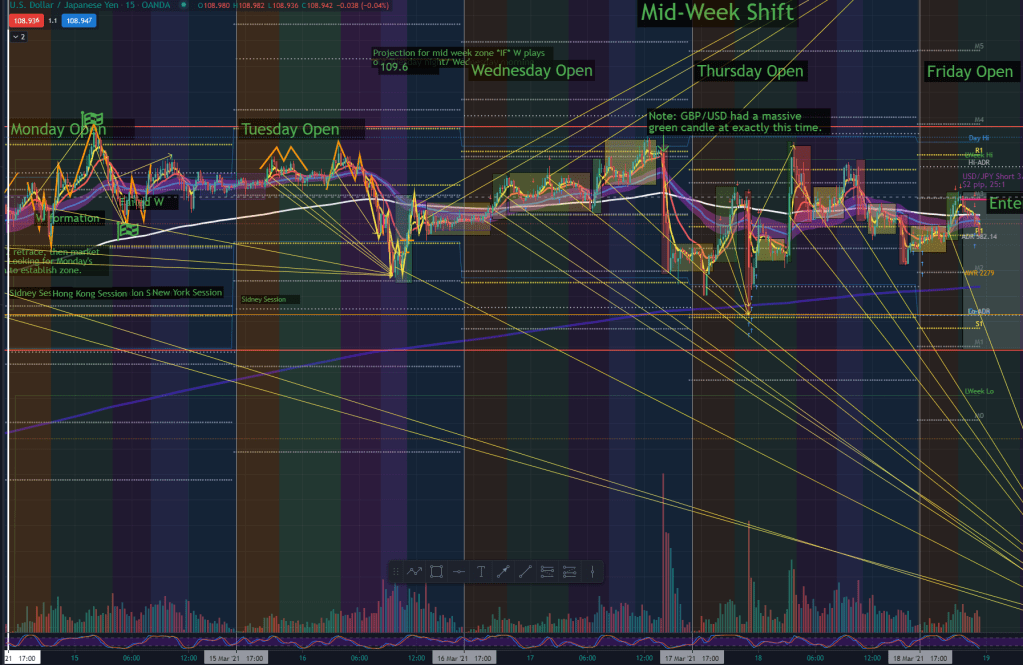The width and height of the screenshot is (1023, 665).
Task: Select the Fib retracement tool
Action: click(547, 572)
